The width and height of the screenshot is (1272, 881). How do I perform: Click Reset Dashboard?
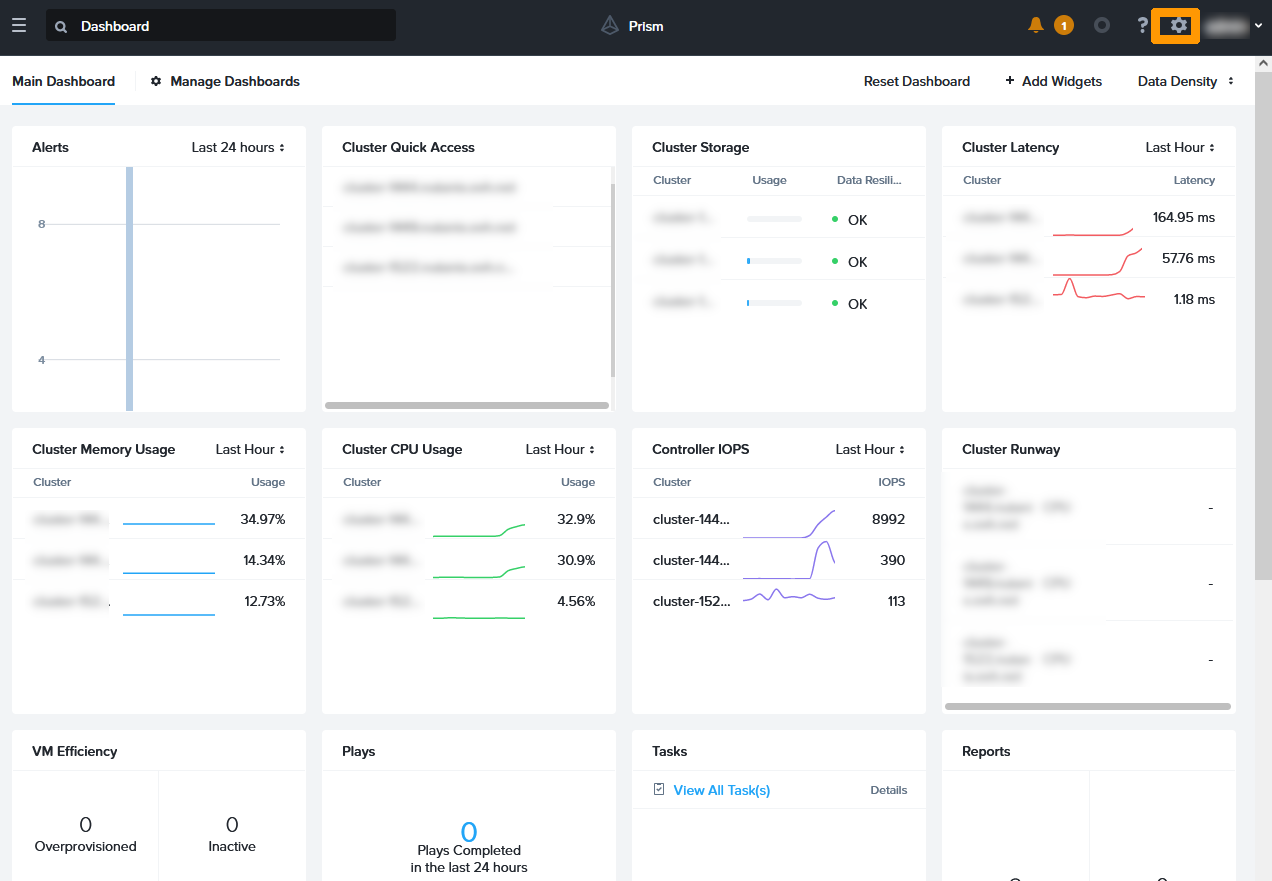(916, 81)
